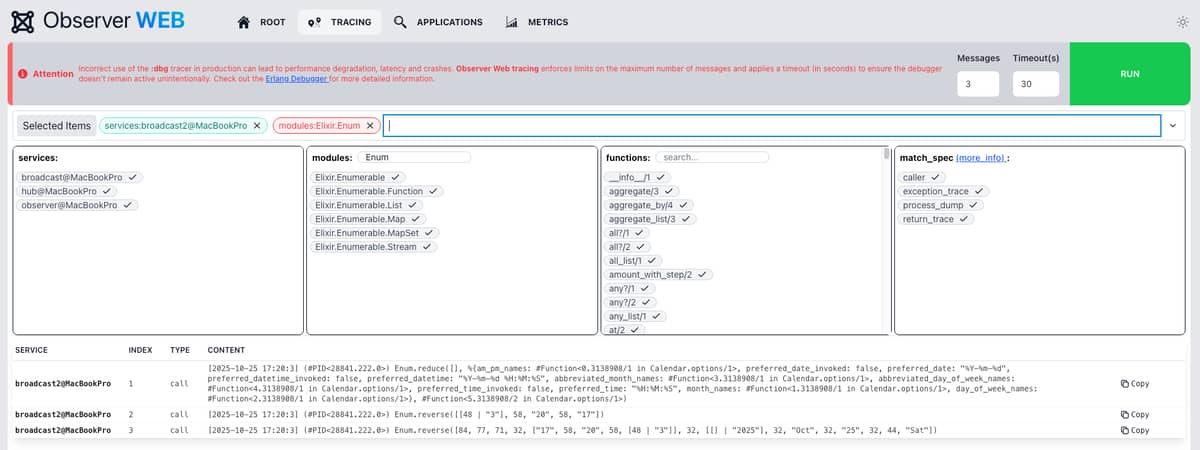This screenshot has width=1200, height=450.
Task: Open the match_spec more_info link
Action: (980, 158)
